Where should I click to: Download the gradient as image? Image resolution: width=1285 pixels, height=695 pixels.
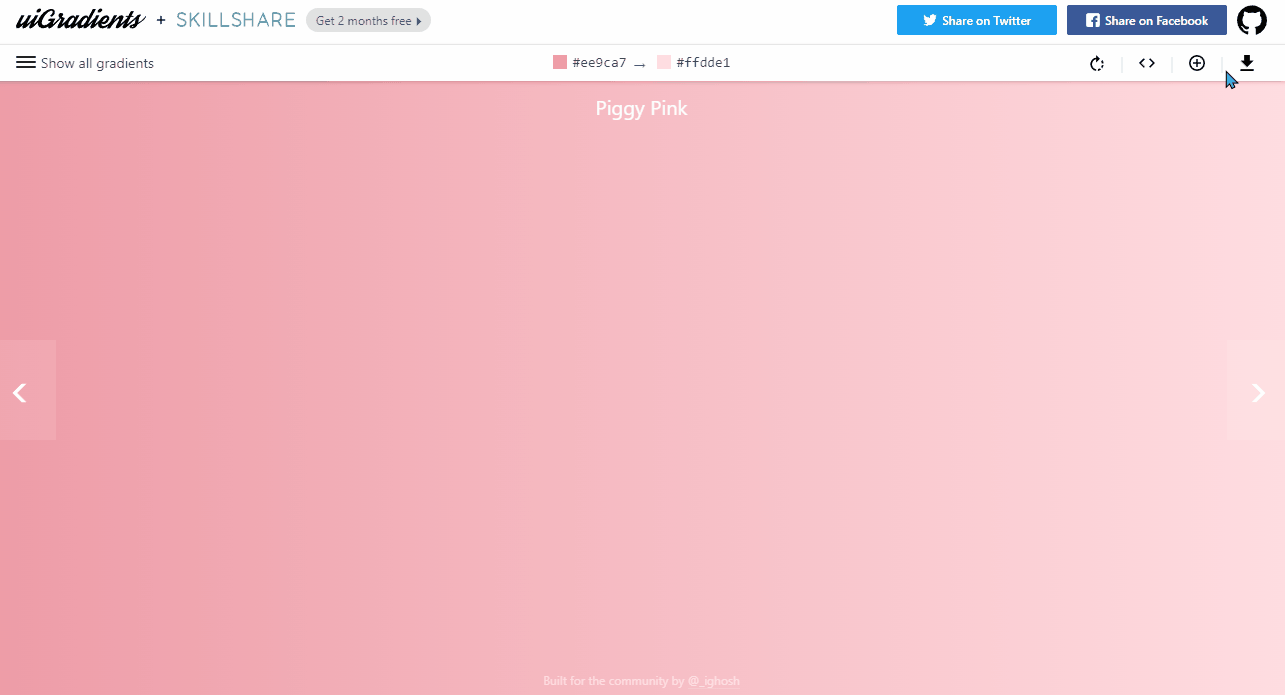[1247, 63]
